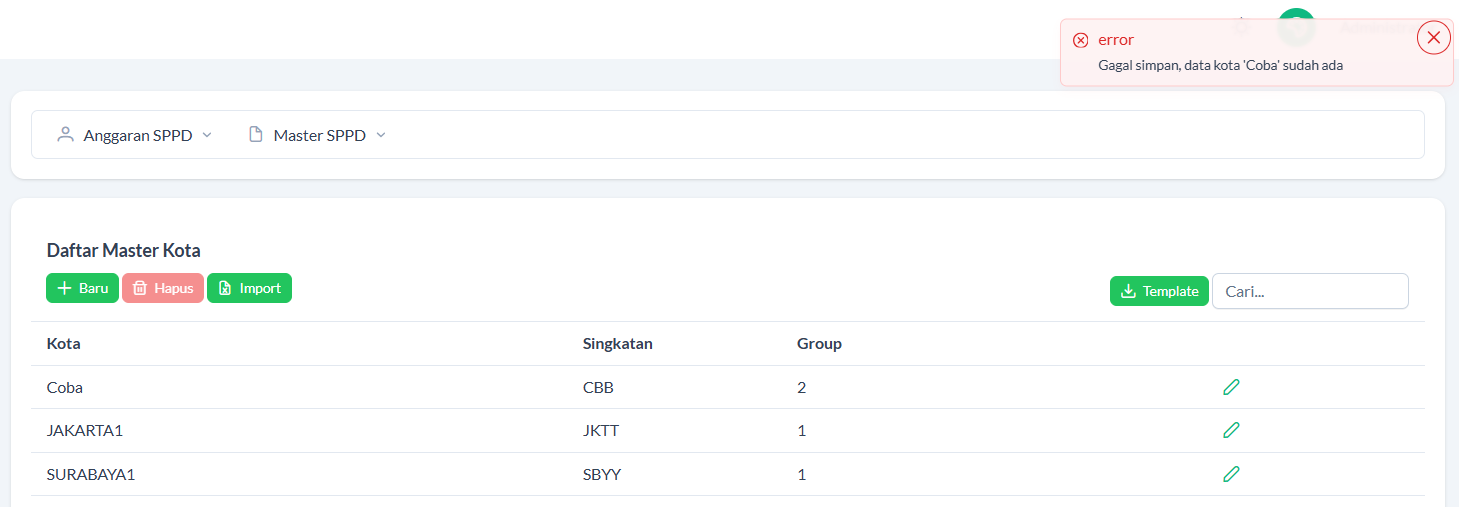Screen dimensions: 1459x507
Task: Sort by the Kota column header
Action: coord(64,344)
